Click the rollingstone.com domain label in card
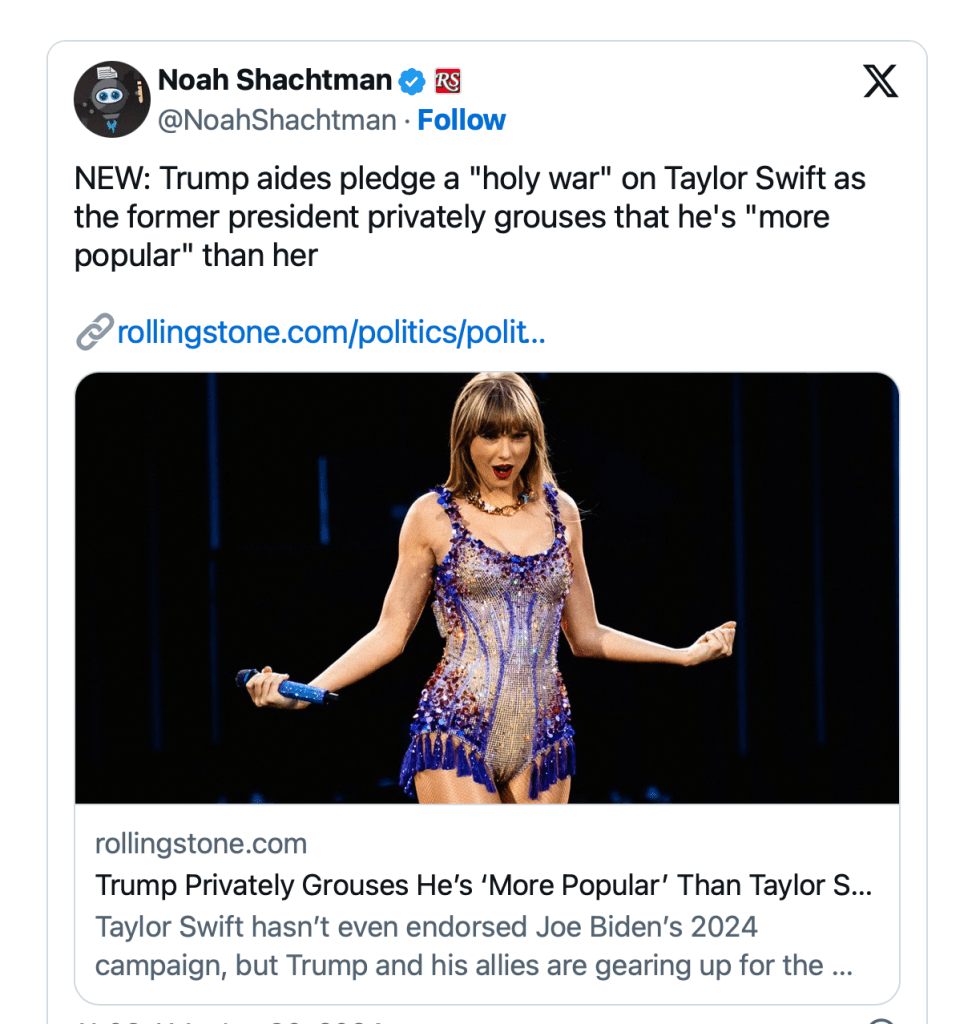976x1024 pixels. click(200, 843)
